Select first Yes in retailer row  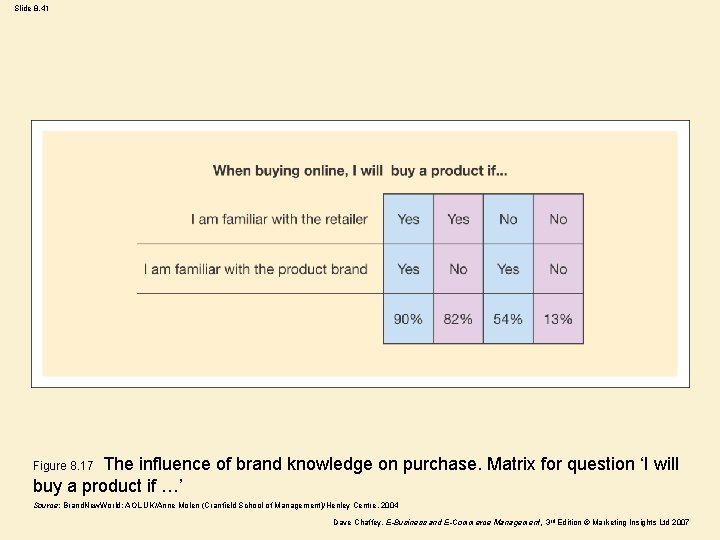[408, 219]
